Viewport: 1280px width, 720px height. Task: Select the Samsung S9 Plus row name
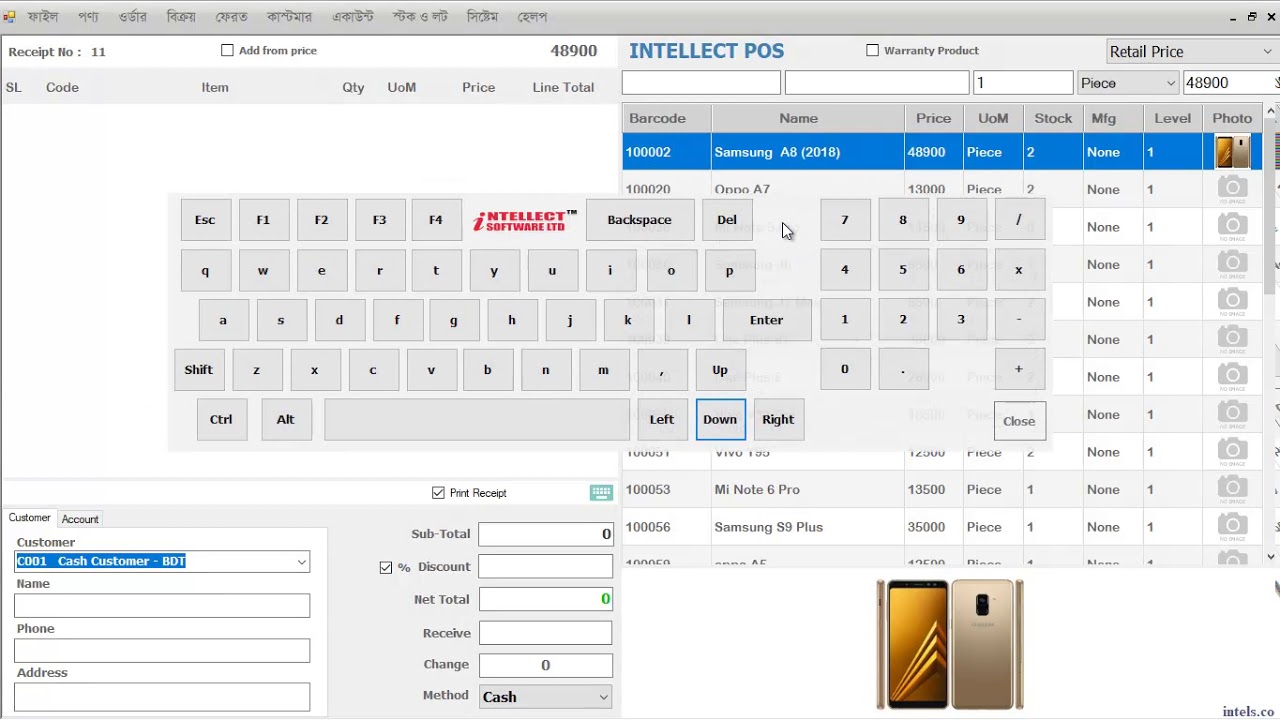(x=768, y=527)
